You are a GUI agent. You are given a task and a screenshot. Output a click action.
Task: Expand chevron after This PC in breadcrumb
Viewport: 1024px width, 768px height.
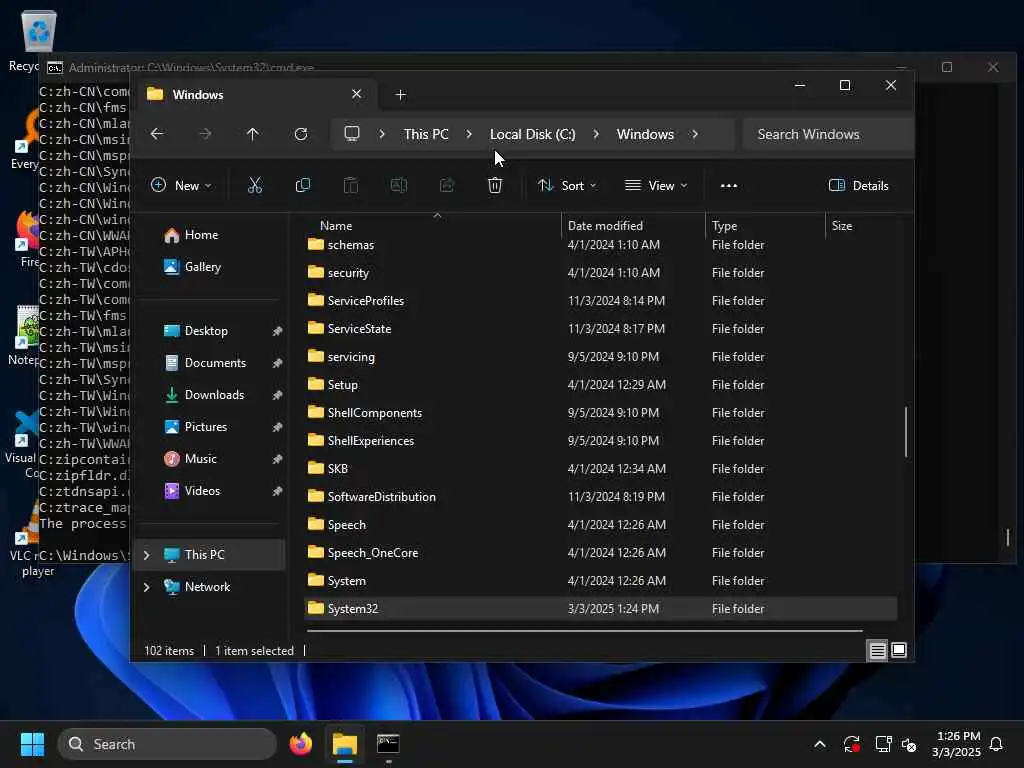(x=469, y=134)
